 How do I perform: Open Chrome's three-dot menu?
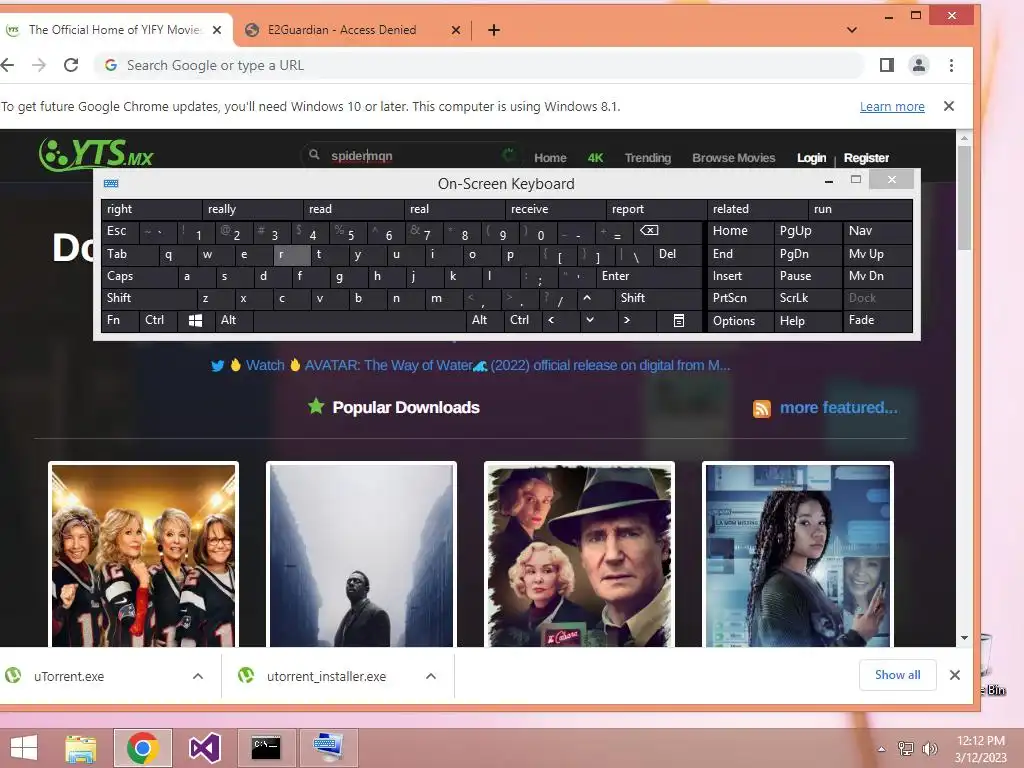952,65
